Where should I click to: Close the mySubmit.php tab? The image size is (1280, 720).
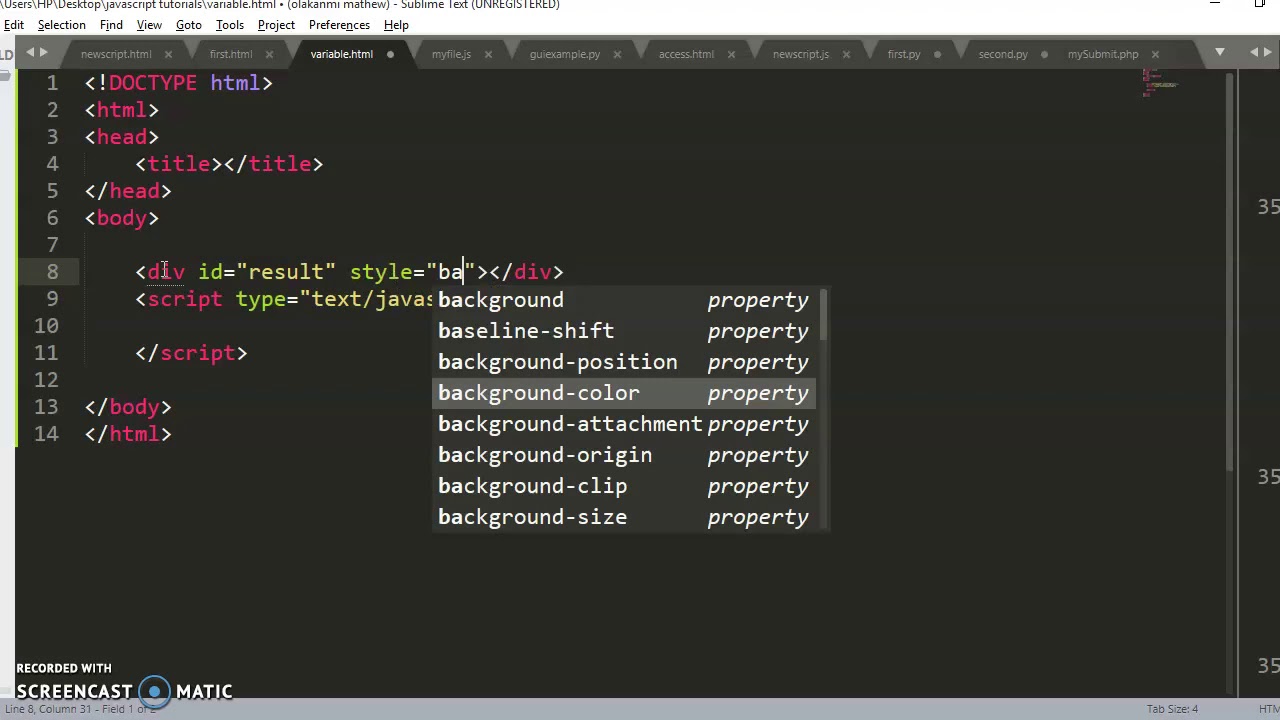[x=1155, y=54]
